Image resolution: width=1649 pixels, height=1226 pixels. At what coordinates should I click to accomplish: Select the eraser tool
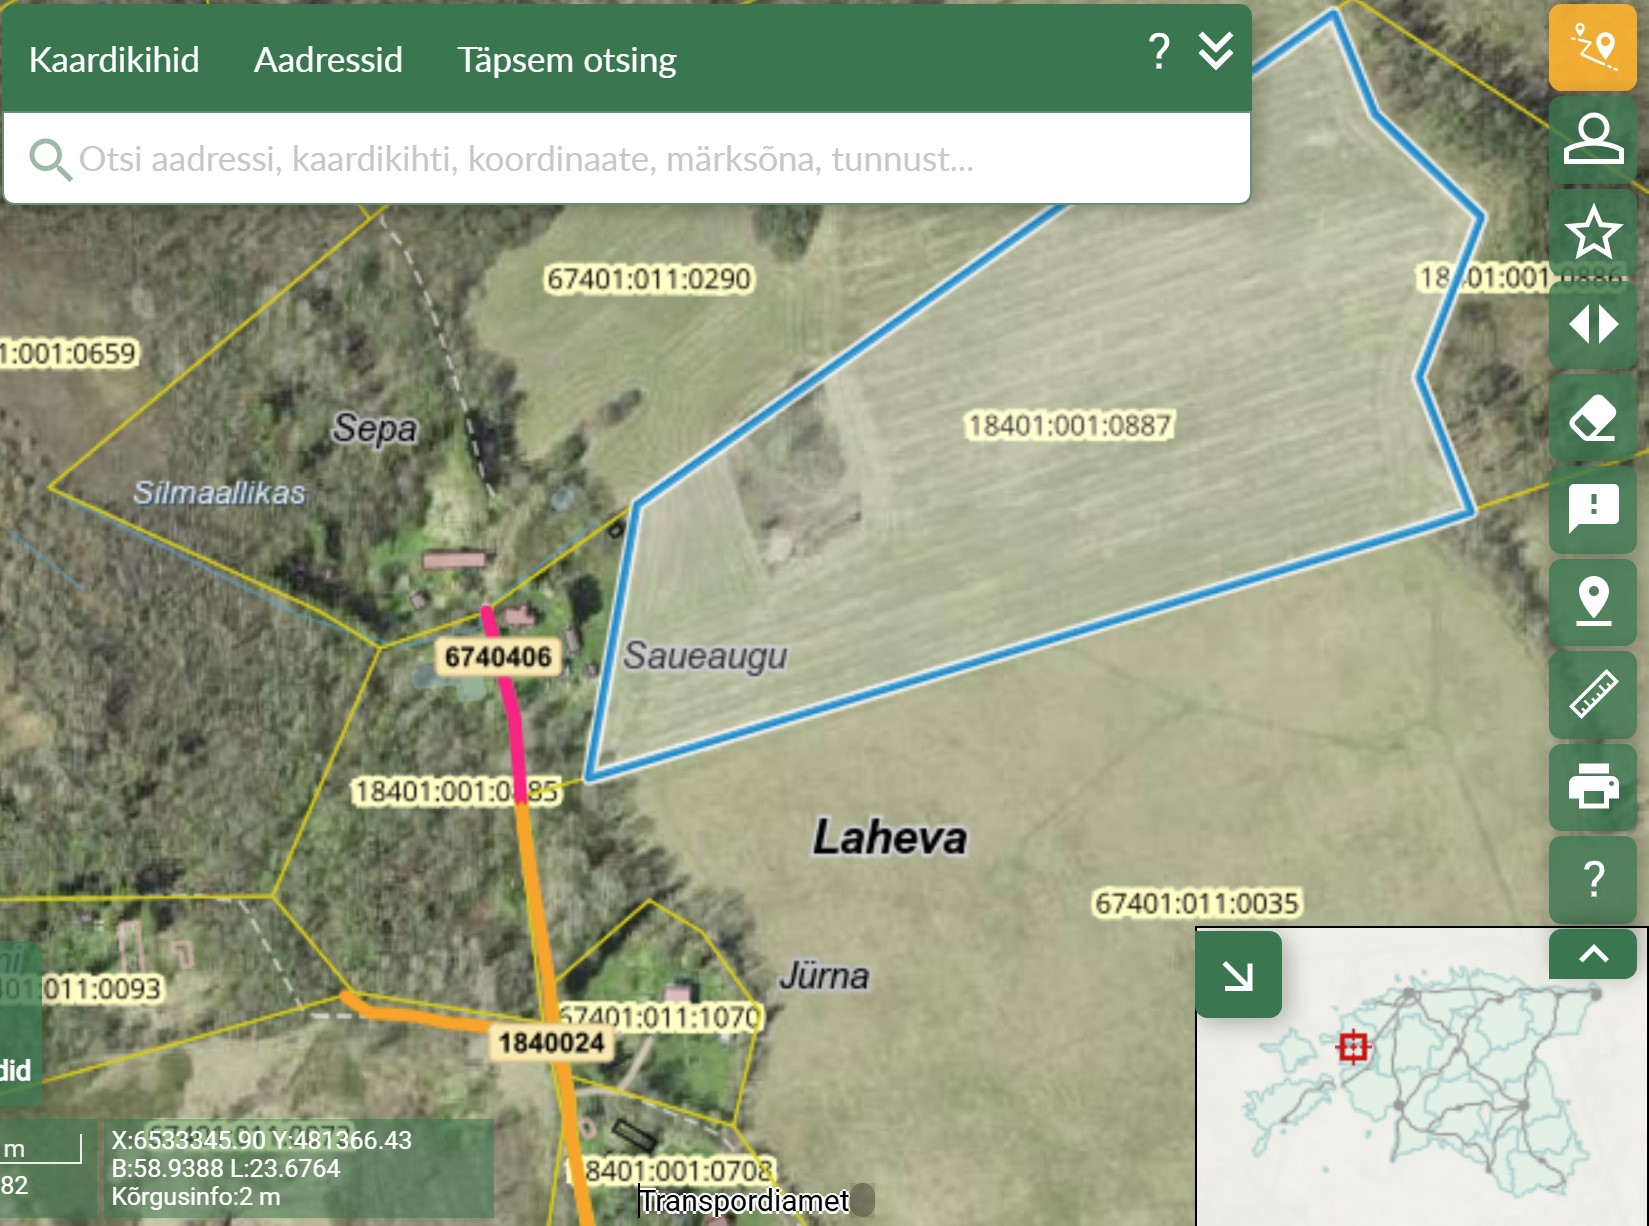point(1592,418)
